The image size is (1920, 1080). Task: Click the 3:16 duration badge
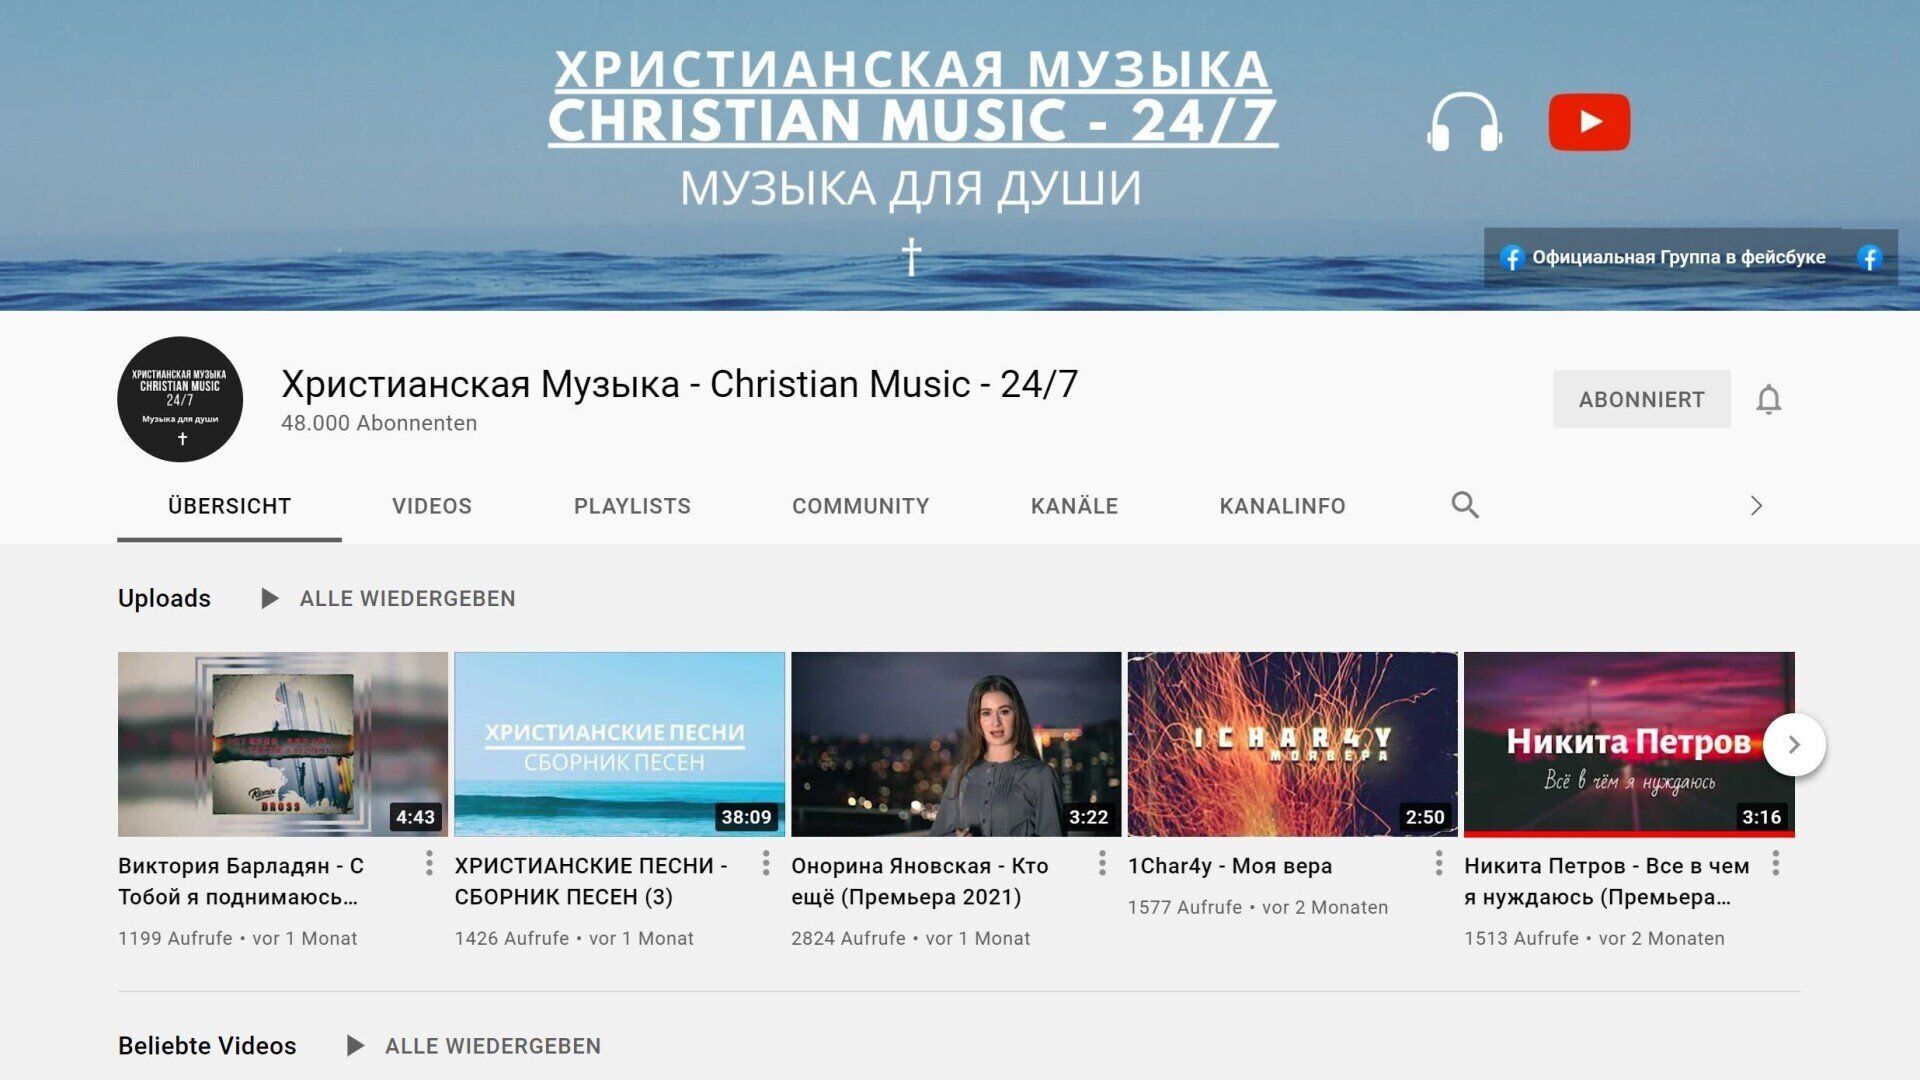pyautogui.click(x=1761, y=817)
